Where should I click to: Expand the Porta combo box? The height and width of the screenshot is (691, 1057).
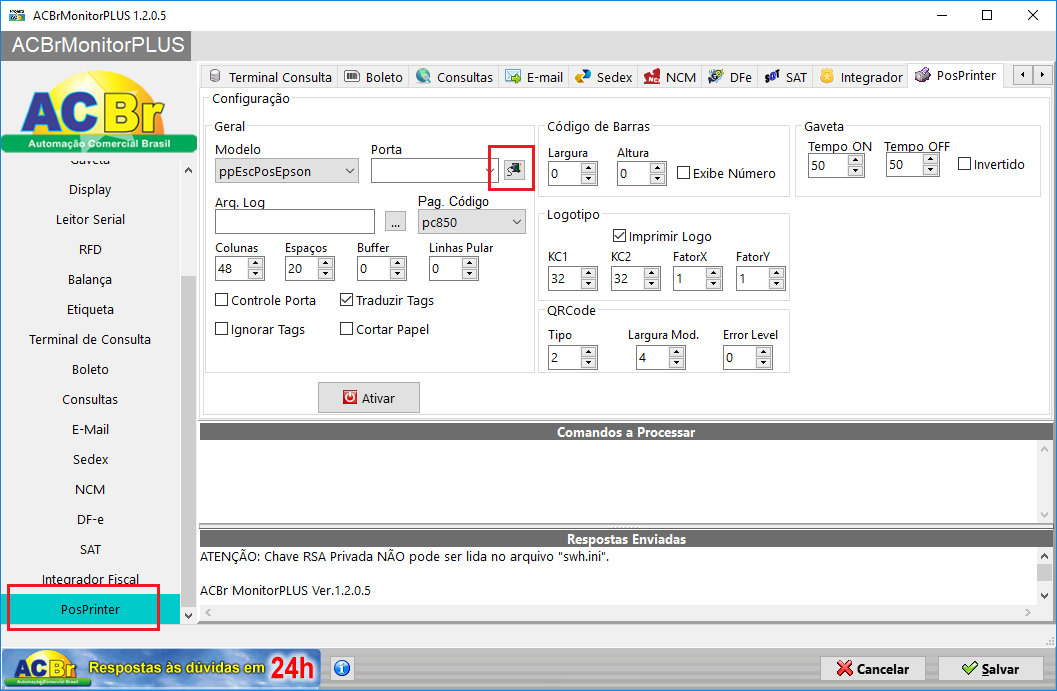click(x=490, y=171)
